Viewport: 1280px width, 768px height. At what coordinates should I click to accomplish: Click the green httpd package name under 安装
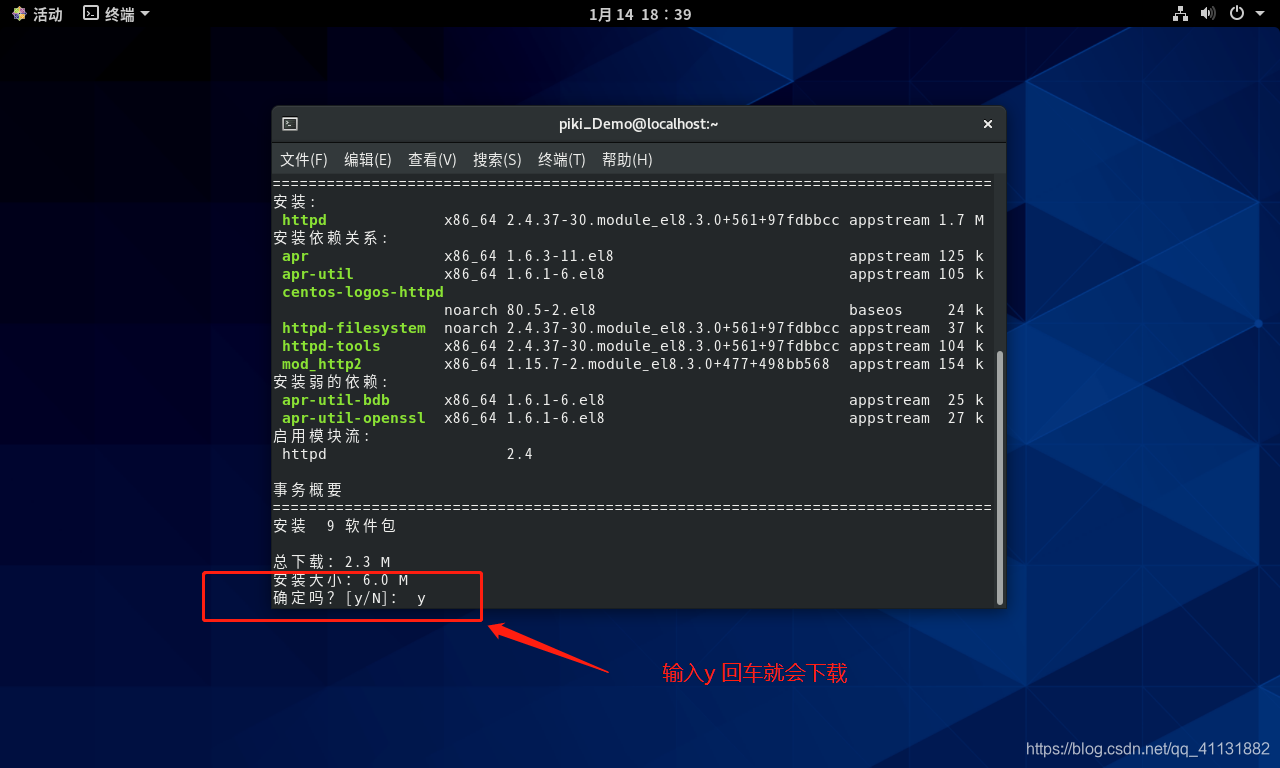pos(304,220)
